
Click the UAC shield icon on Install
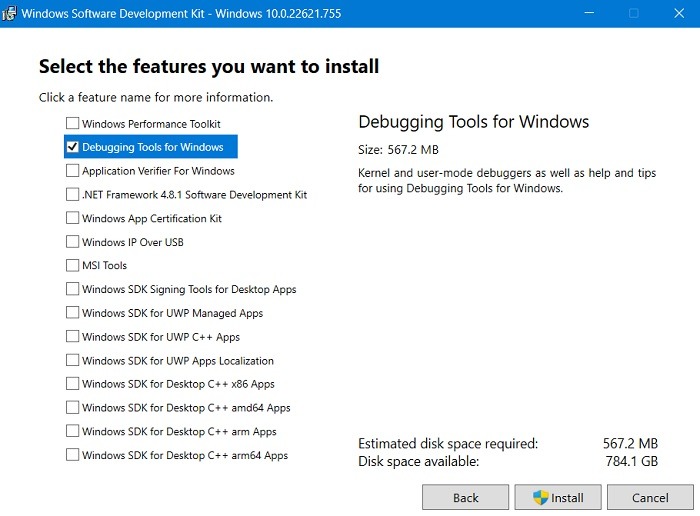click(x=540, y=497)
